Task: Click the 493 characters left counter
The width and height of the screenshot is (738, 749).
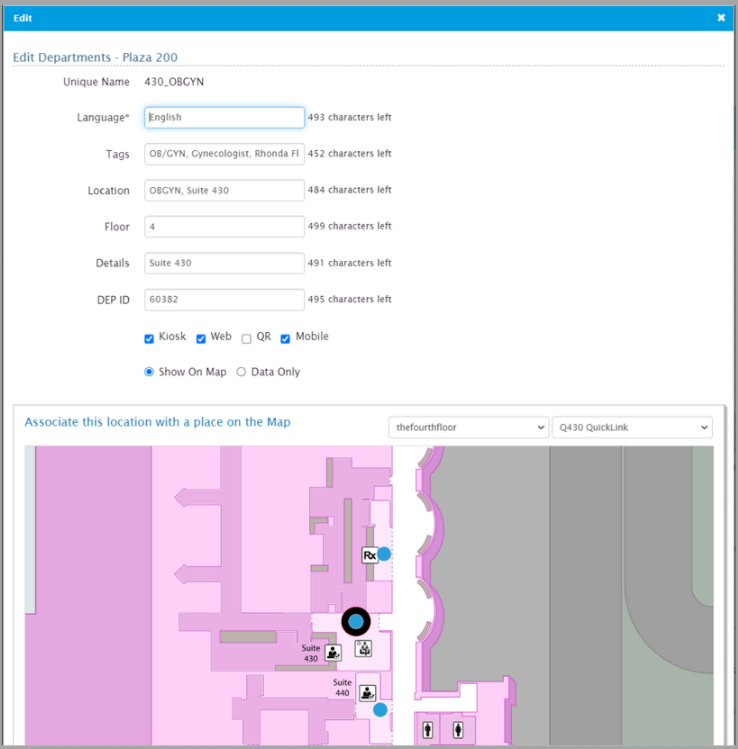Action: coord(350,117)
